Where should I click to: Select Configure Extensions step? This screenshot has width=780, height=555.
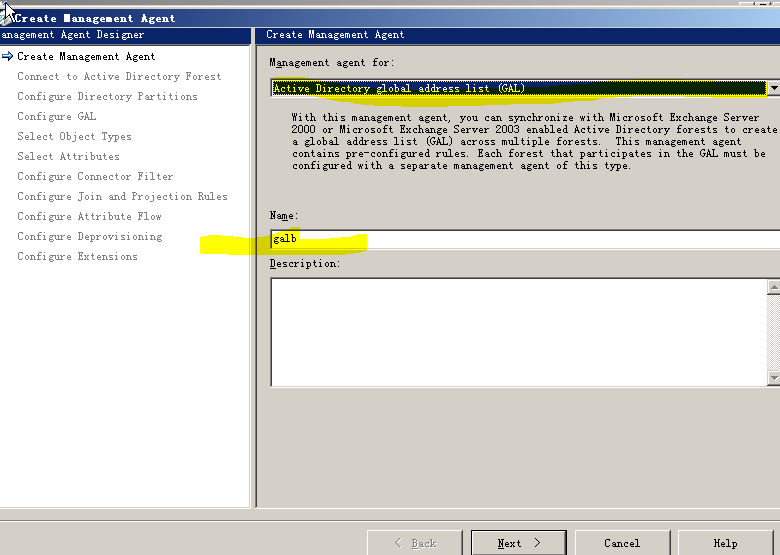77,257
